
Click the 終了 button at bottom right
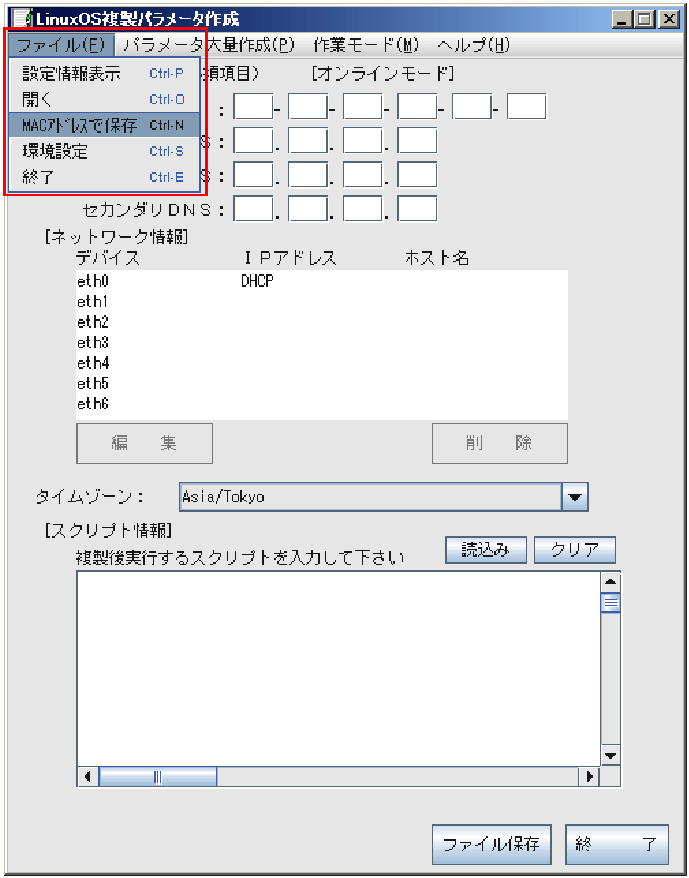pyautogui.click(x=617, y=844)
